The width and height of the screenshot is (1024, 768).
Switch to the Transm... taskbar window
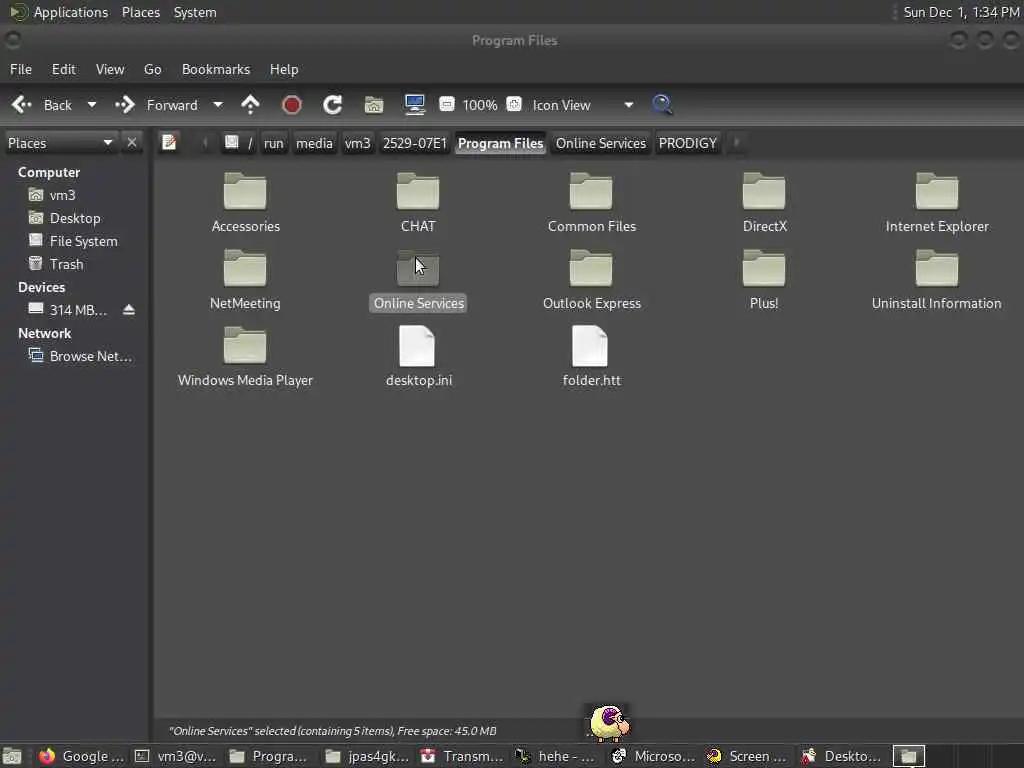462,756
